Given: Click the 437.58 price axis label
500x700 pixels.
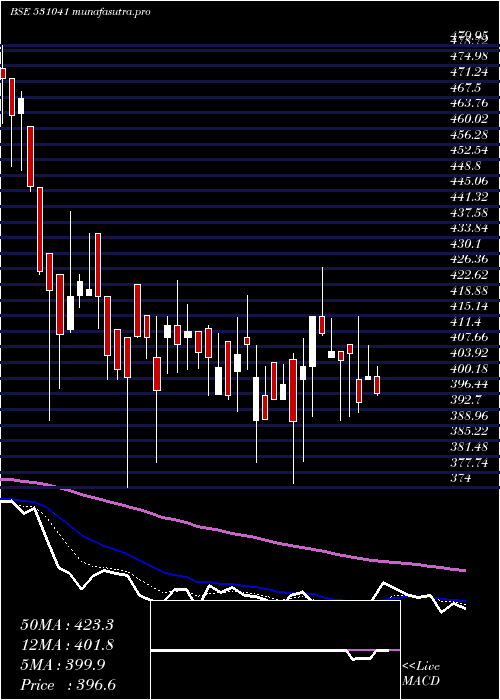Looking at the screenshot, I should (469, 212).
